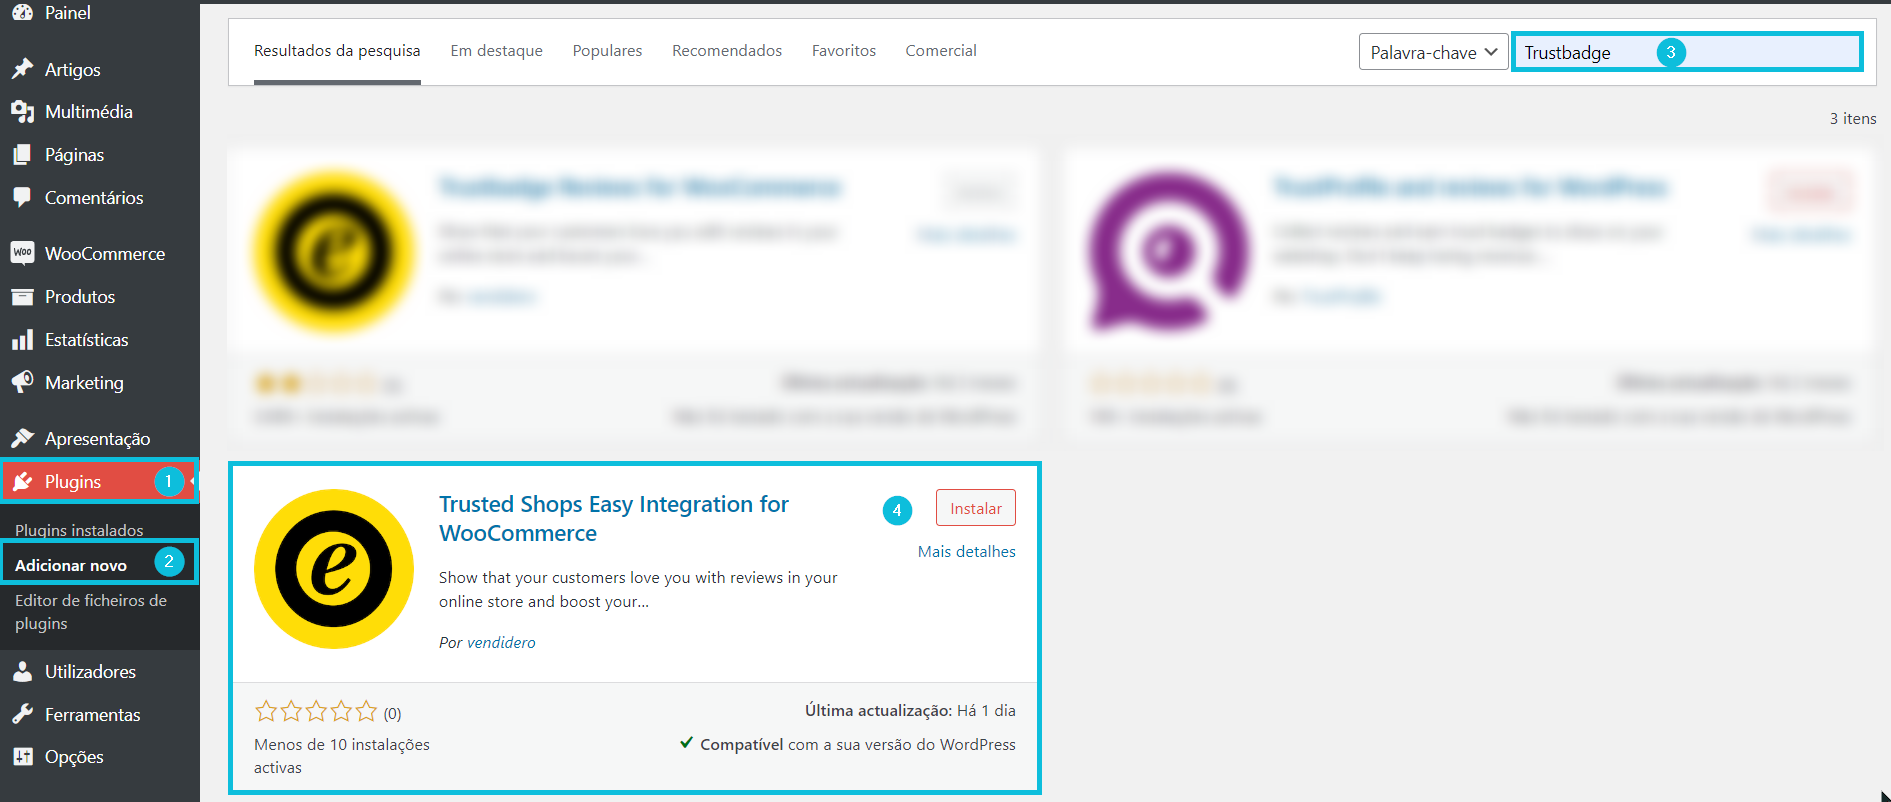
Task: Click the Artigos pin icon
Action: [22, 69]
